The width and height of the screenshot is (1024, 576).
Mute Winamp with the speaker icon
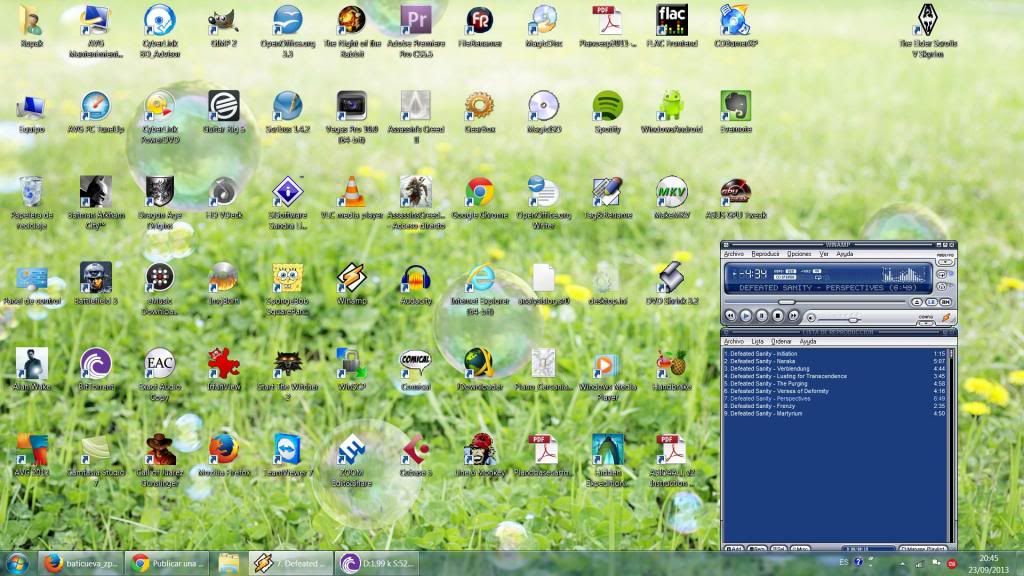tap(811, 318)
